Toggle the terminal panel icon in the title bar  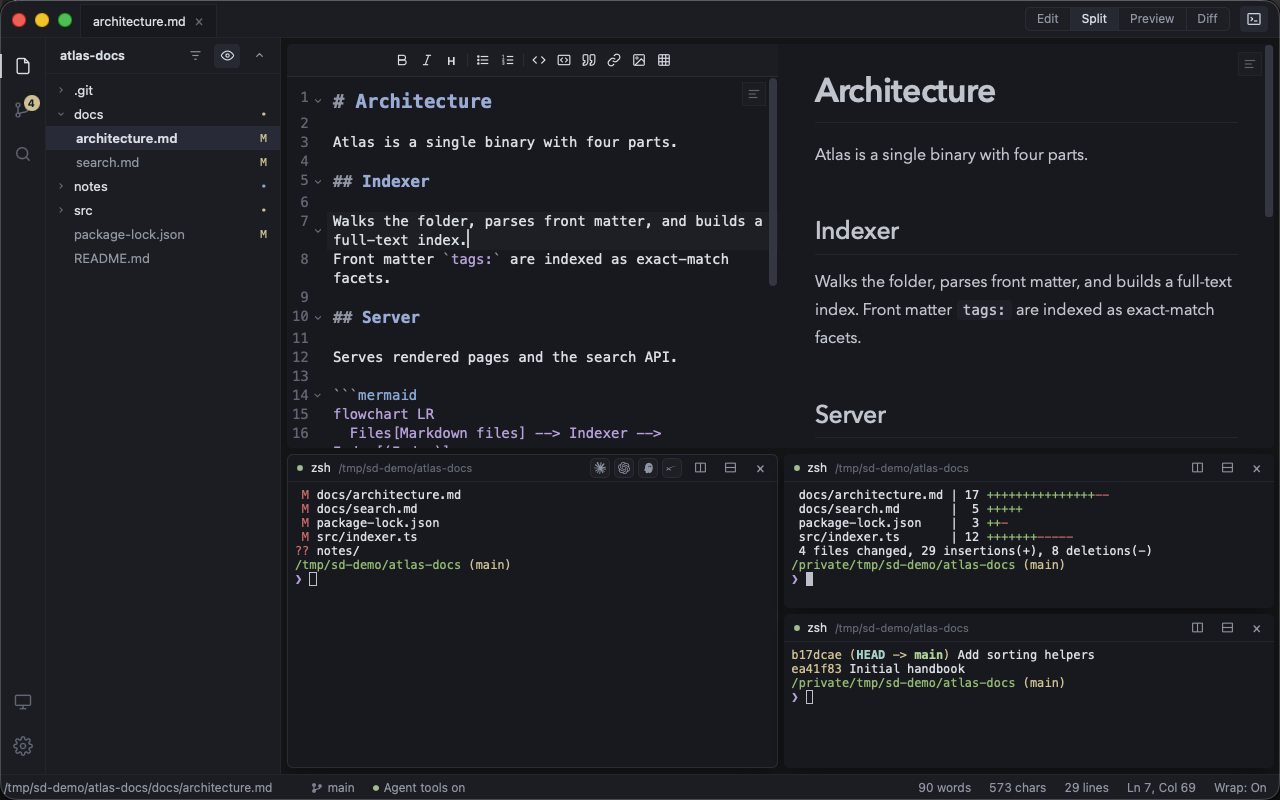click(1253, 19)
